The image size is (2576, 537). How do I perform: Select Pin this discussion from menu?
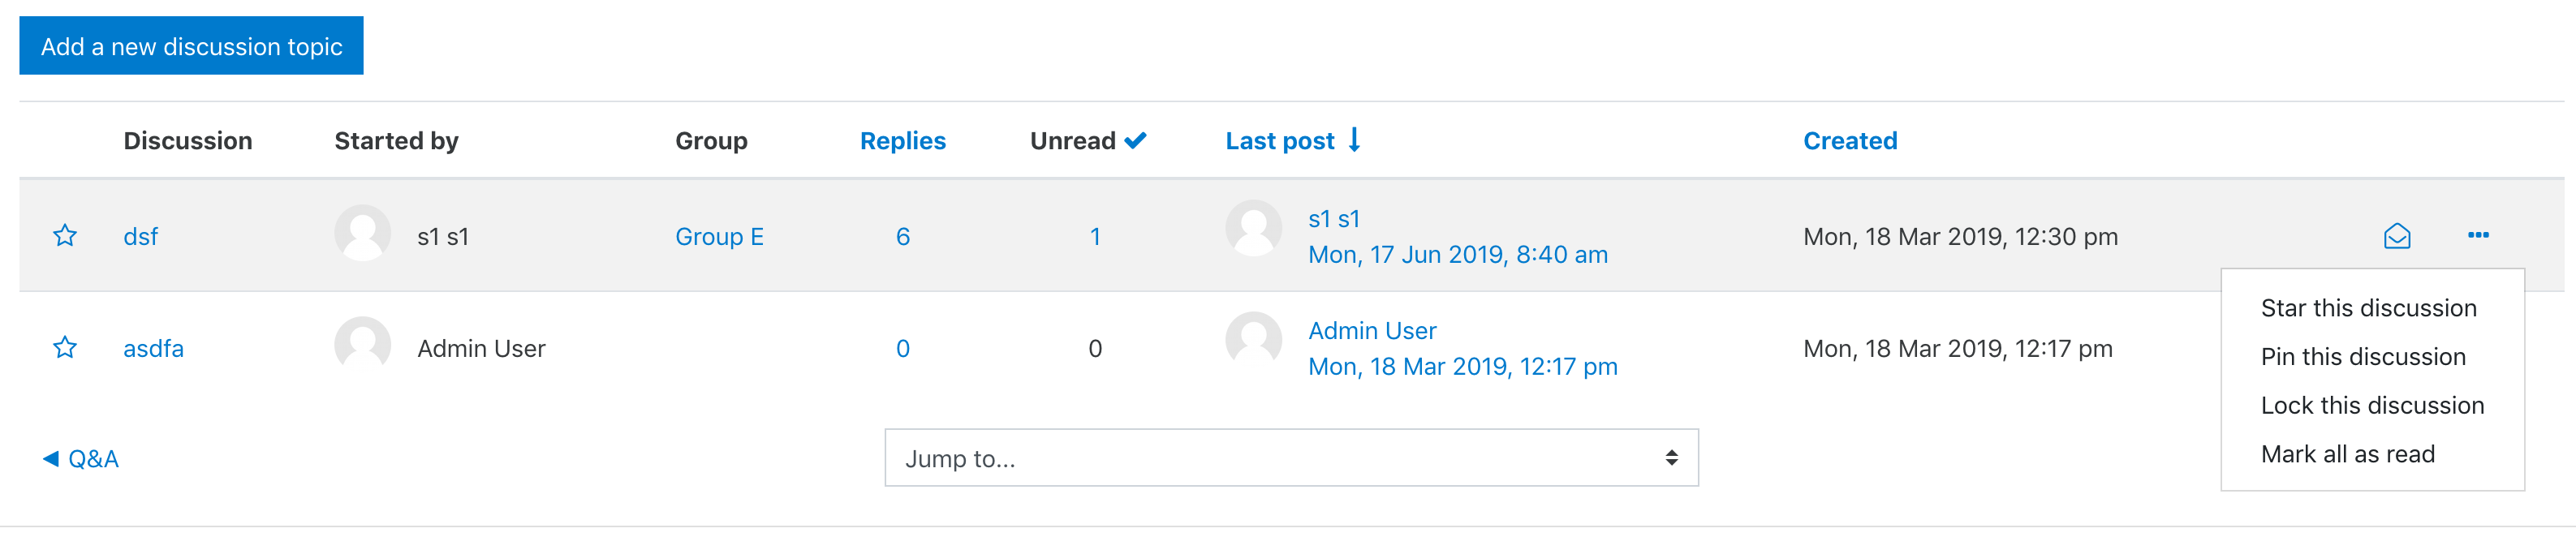[x=2363, y=357]
